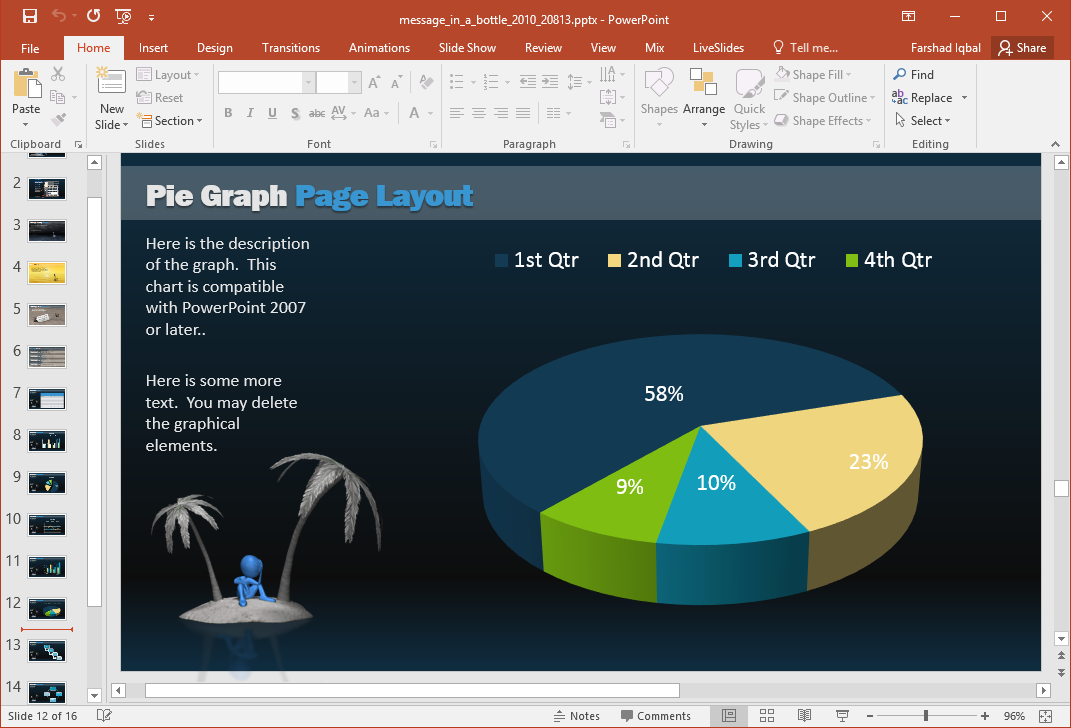This screenshot has height=728, width=1071.
Task: Click the zoom slider handle
Action: tap(926, 716)
